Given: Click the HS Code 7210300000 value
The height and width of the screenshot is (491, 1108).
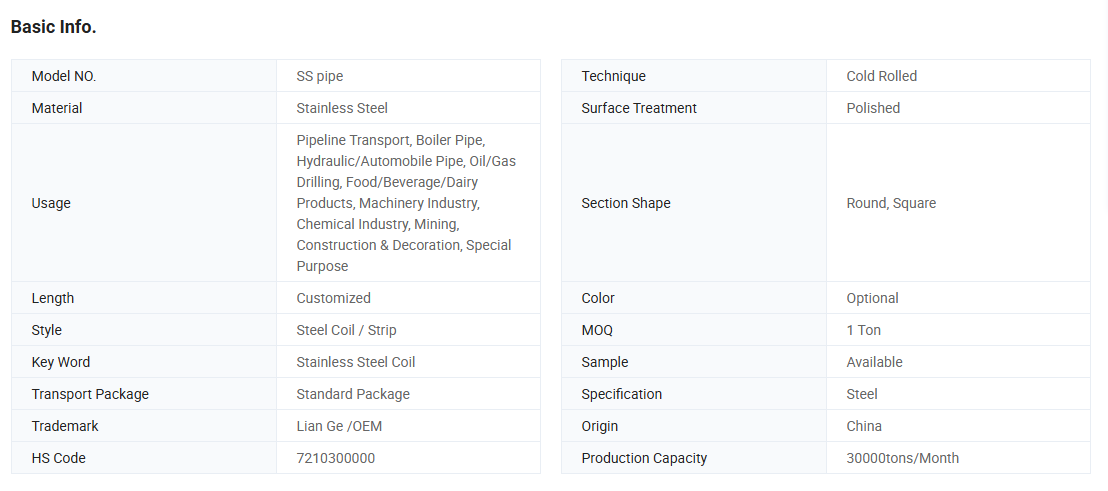Looking at the screenshot, I should point(335,458).
